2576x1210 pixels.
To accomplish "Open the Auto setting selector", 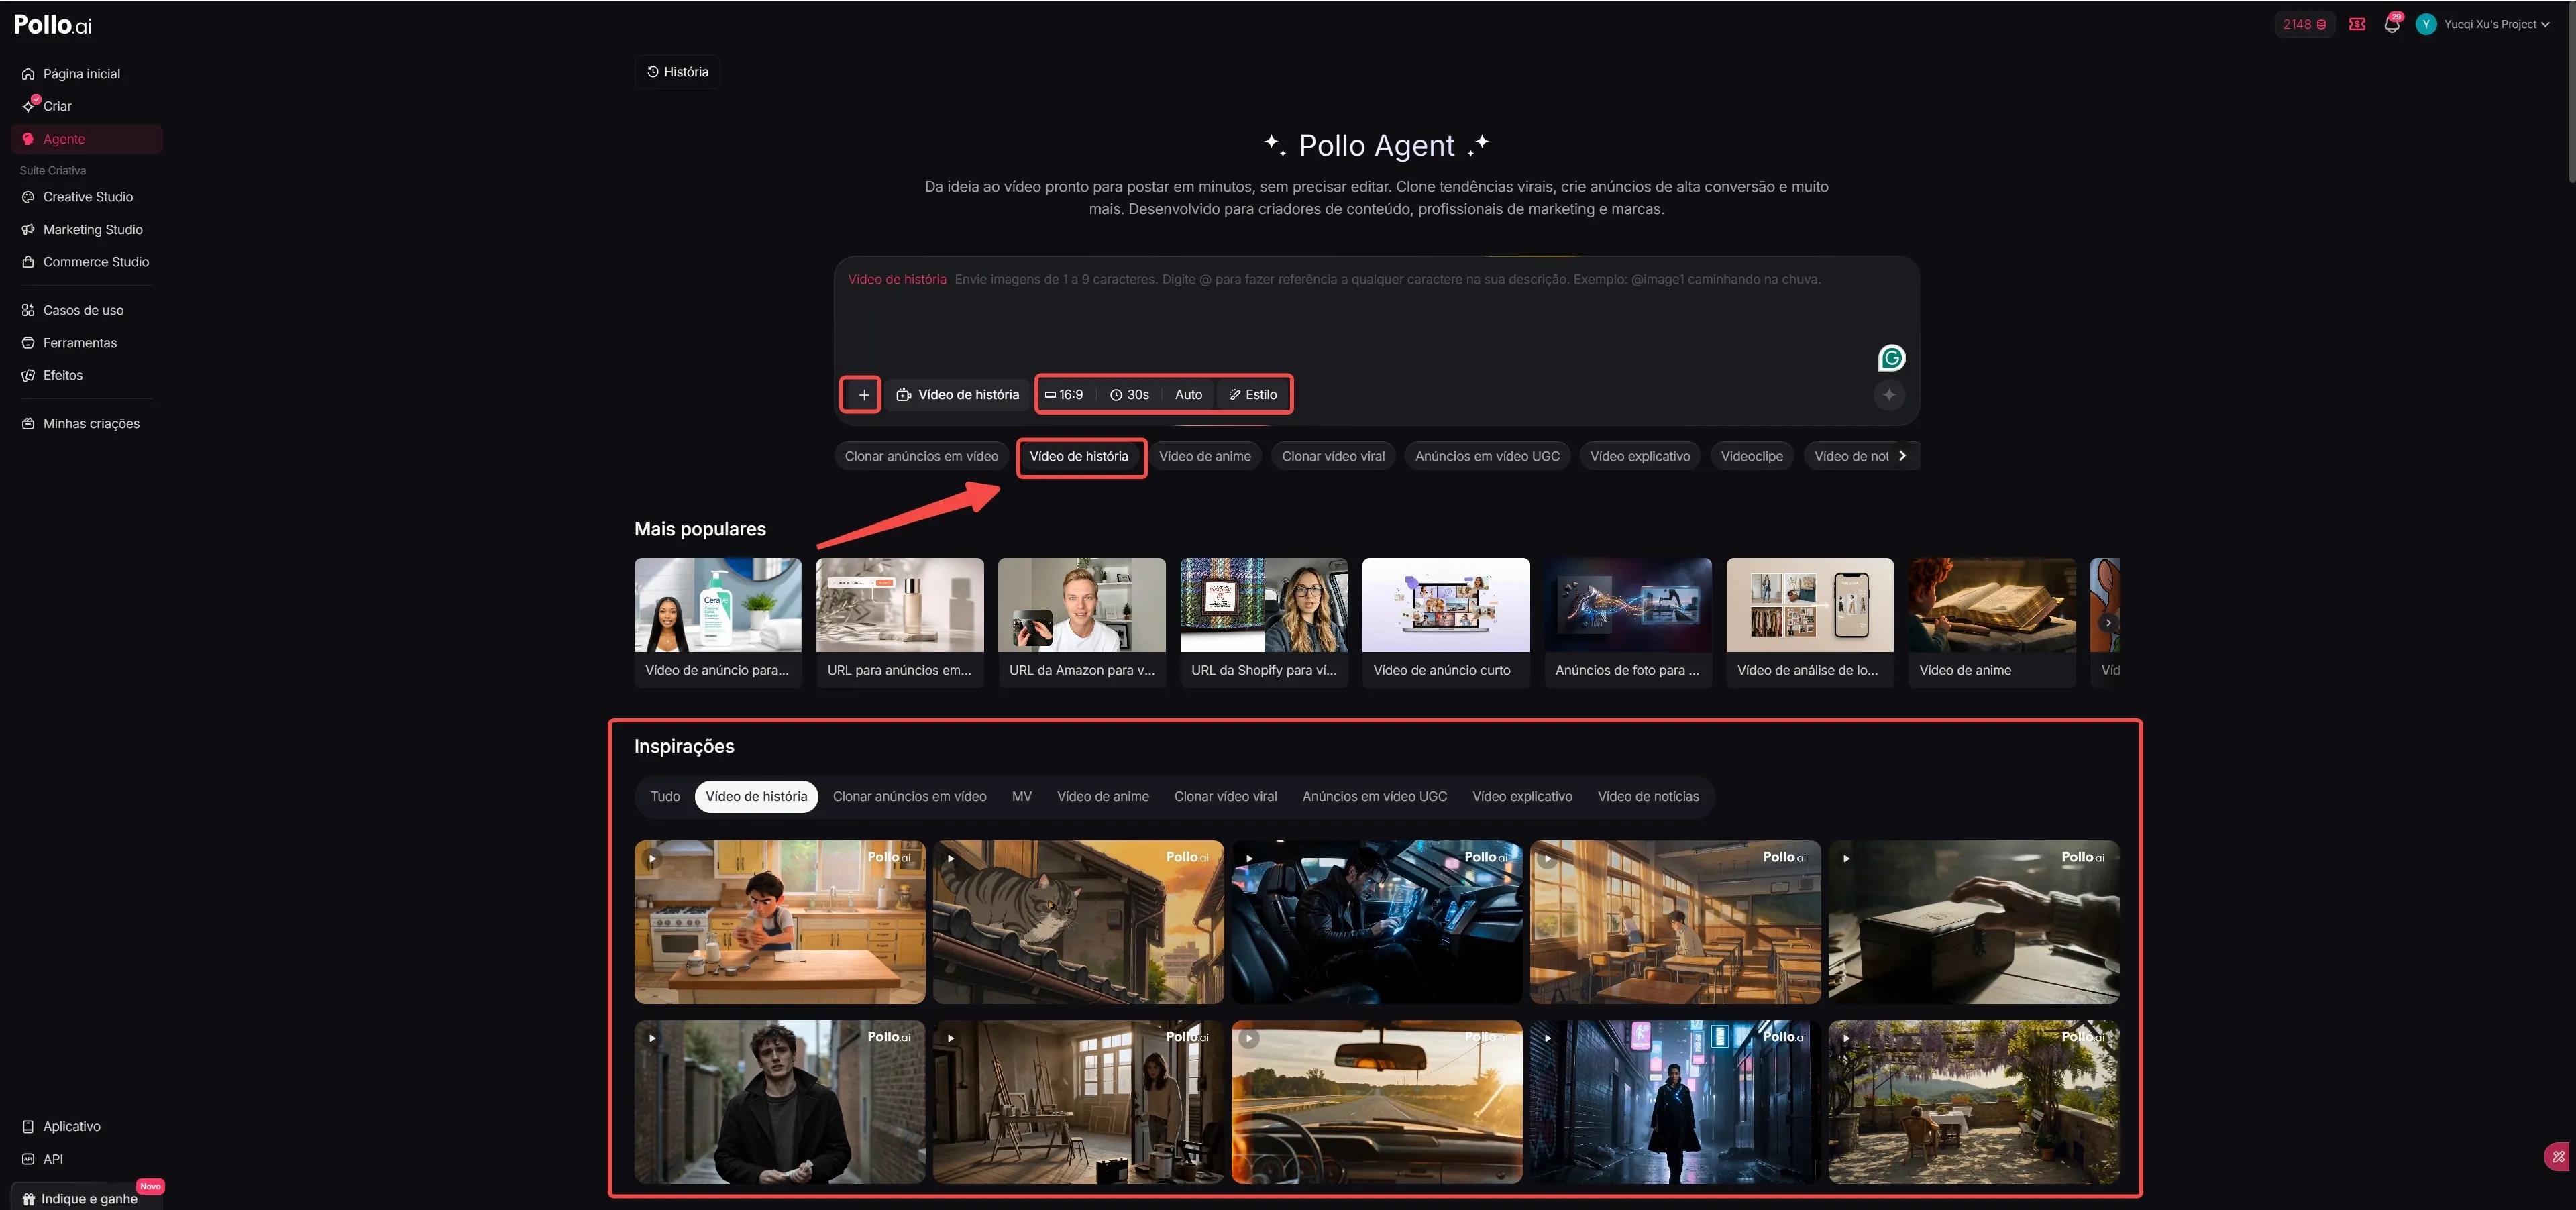I will (x=1188, y=395).
